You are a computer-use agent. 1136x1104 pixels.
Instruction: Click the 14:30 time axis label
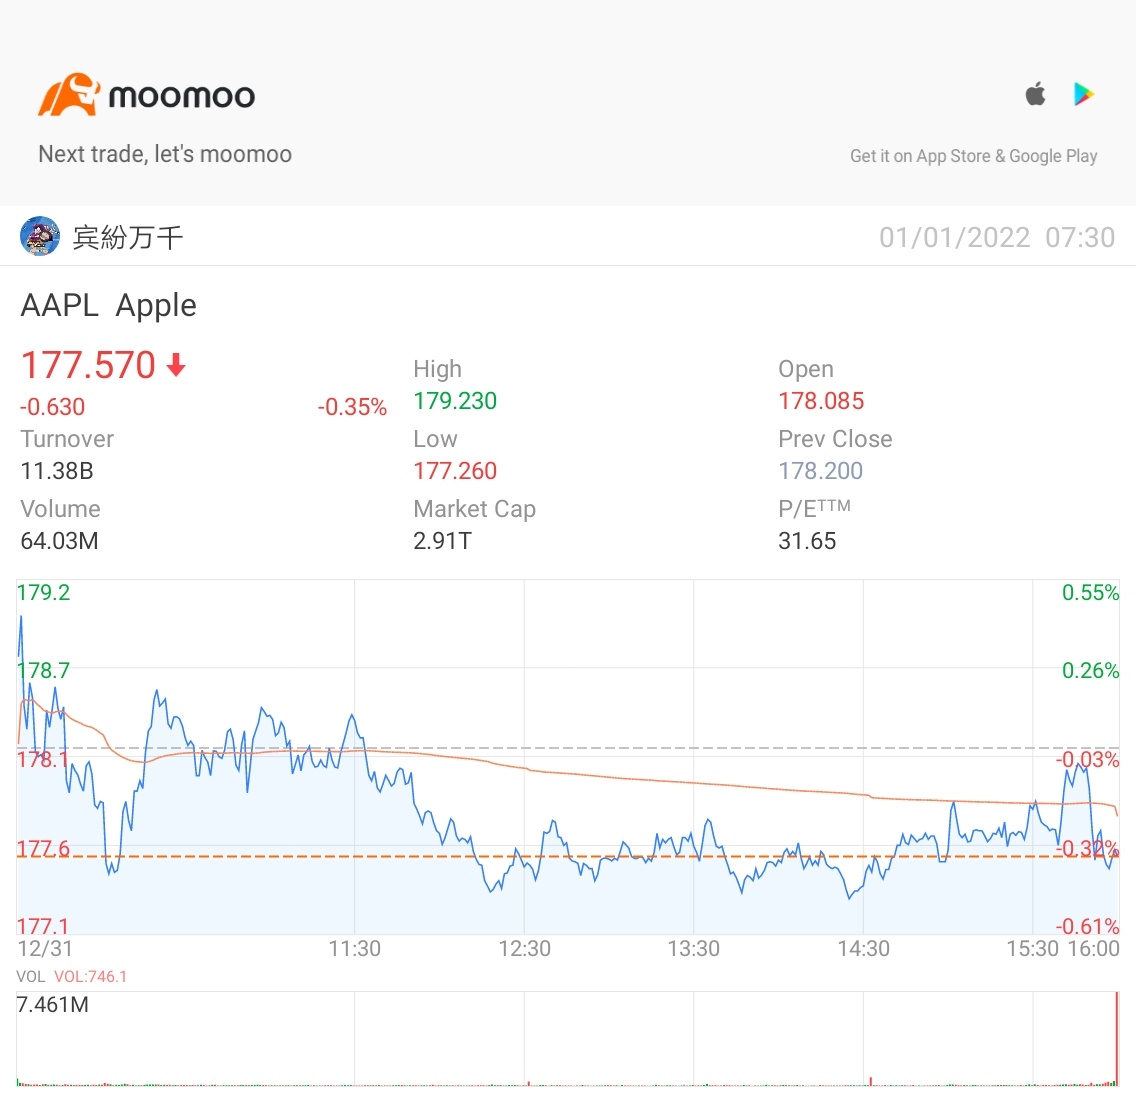point(864,948)
